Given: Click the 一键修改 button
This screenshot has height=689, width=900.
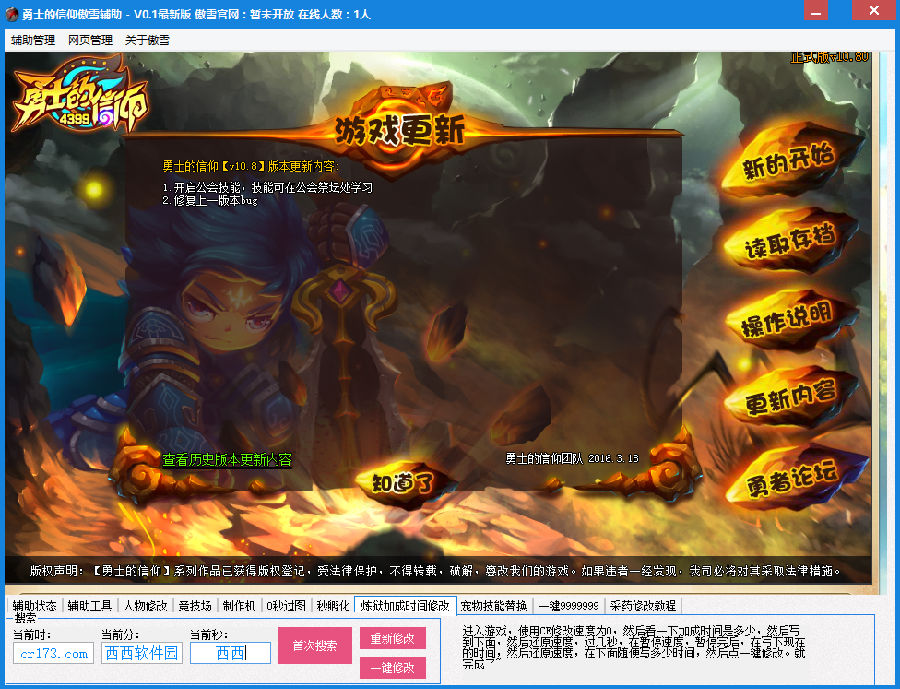Looking at the screenshot, I should (x=393, y=668).
